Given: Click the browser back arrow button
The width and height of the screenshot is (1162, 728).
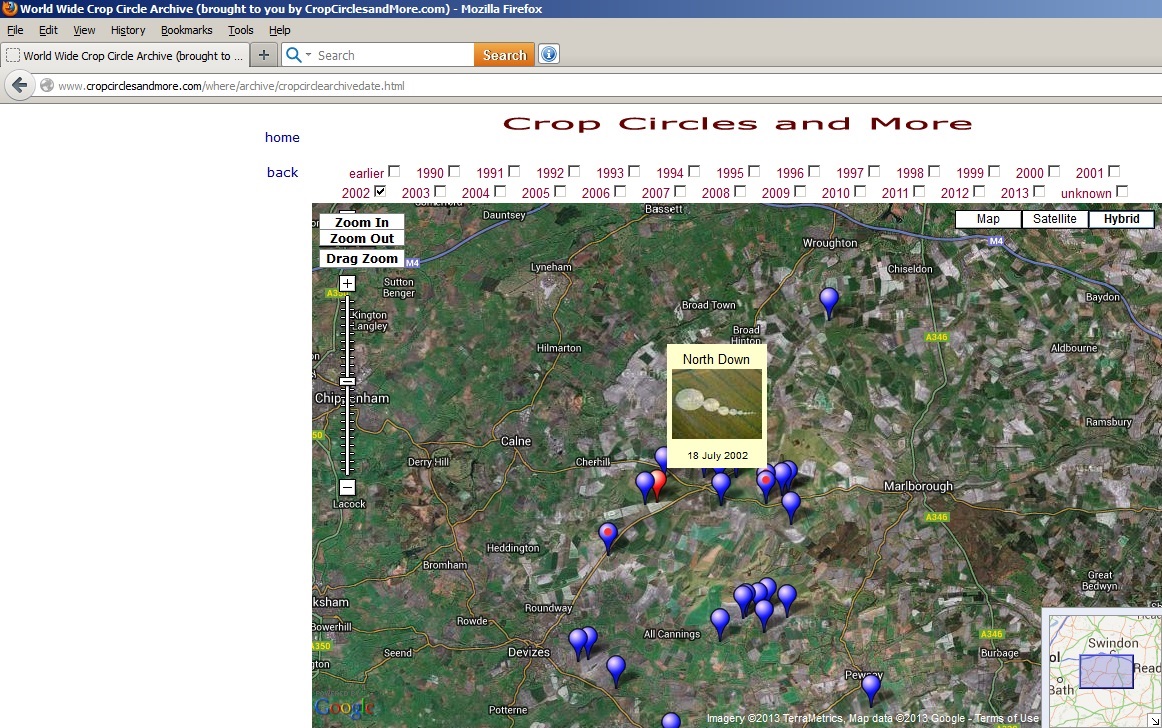Looking at the screenshot, I should tap(18, 86).
